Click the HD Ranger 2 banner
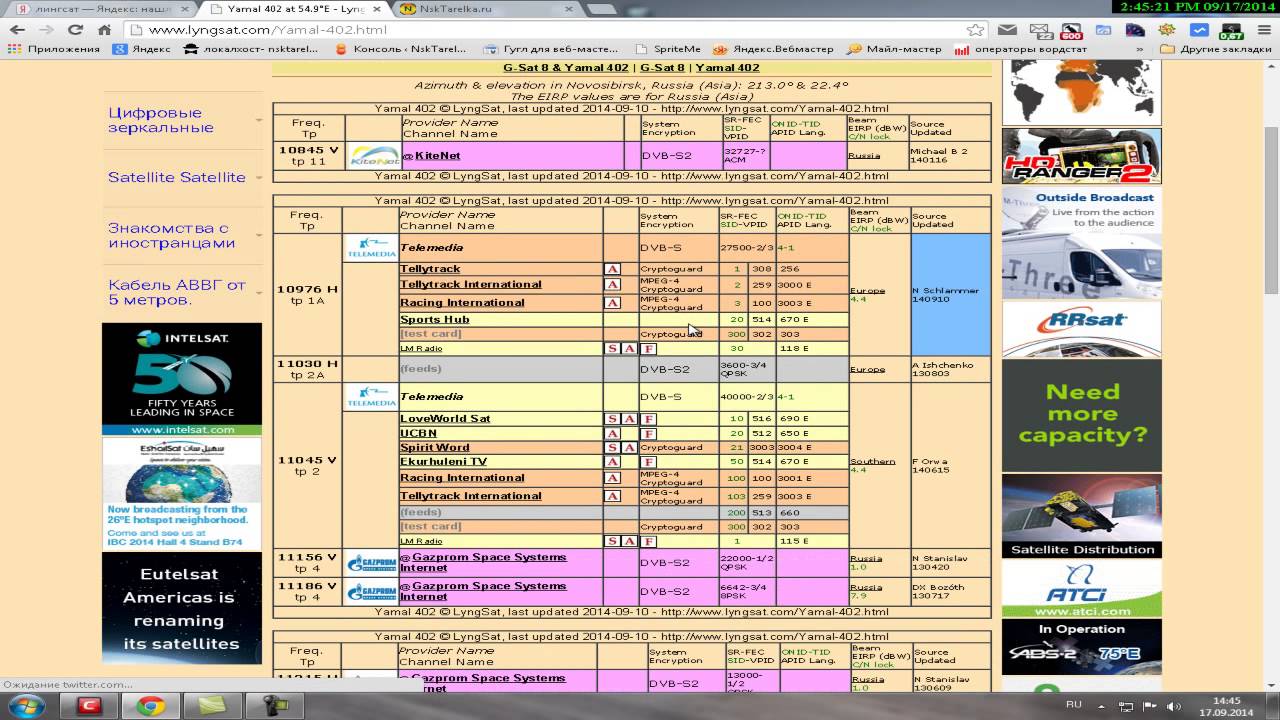 click(1082, 156)
